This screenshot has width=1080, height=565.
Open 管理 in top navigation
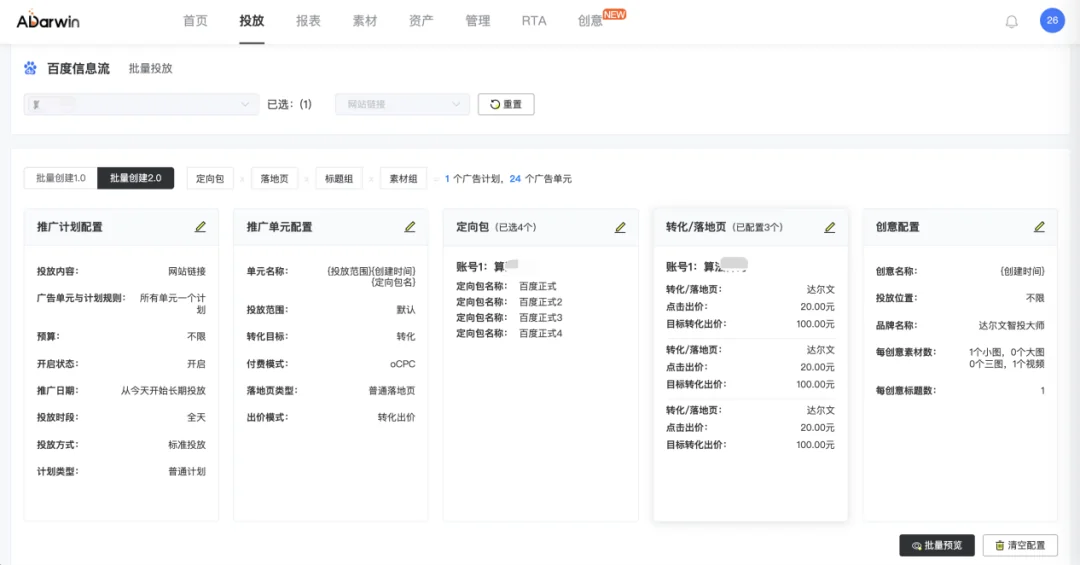[x=477, y=21]
